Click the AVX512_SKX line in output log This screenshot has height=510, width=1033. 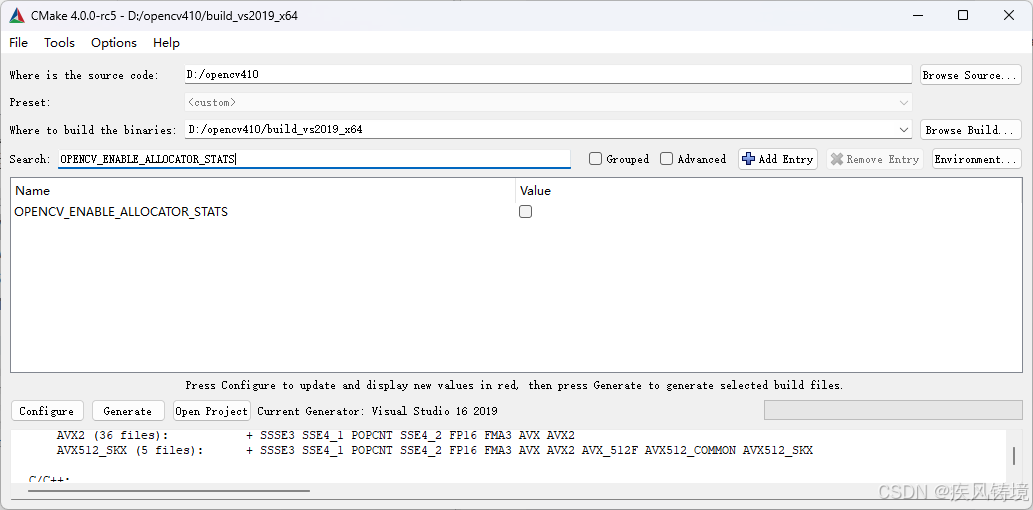pos(435,451)
